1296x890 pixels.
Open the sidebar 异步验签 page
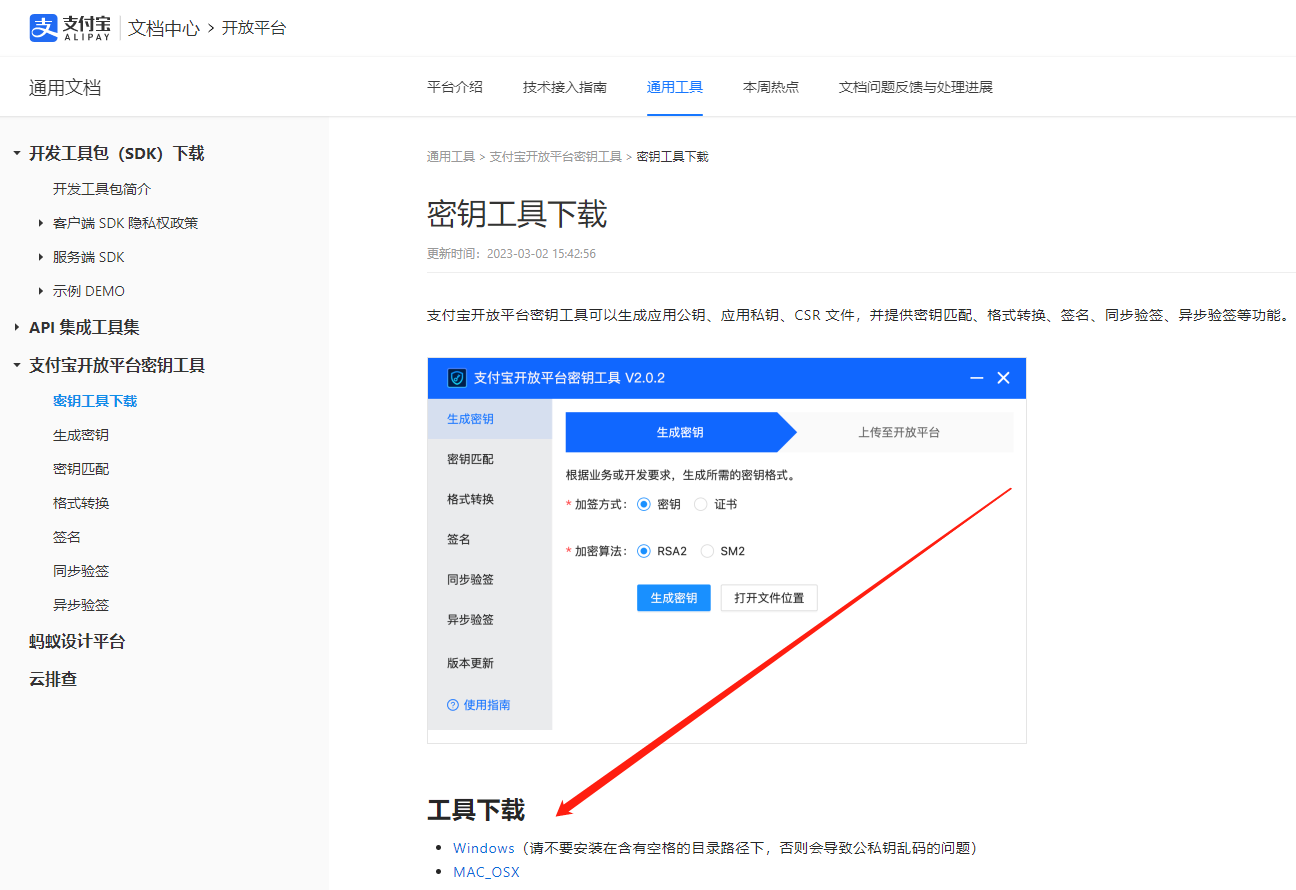click(81, 605)
